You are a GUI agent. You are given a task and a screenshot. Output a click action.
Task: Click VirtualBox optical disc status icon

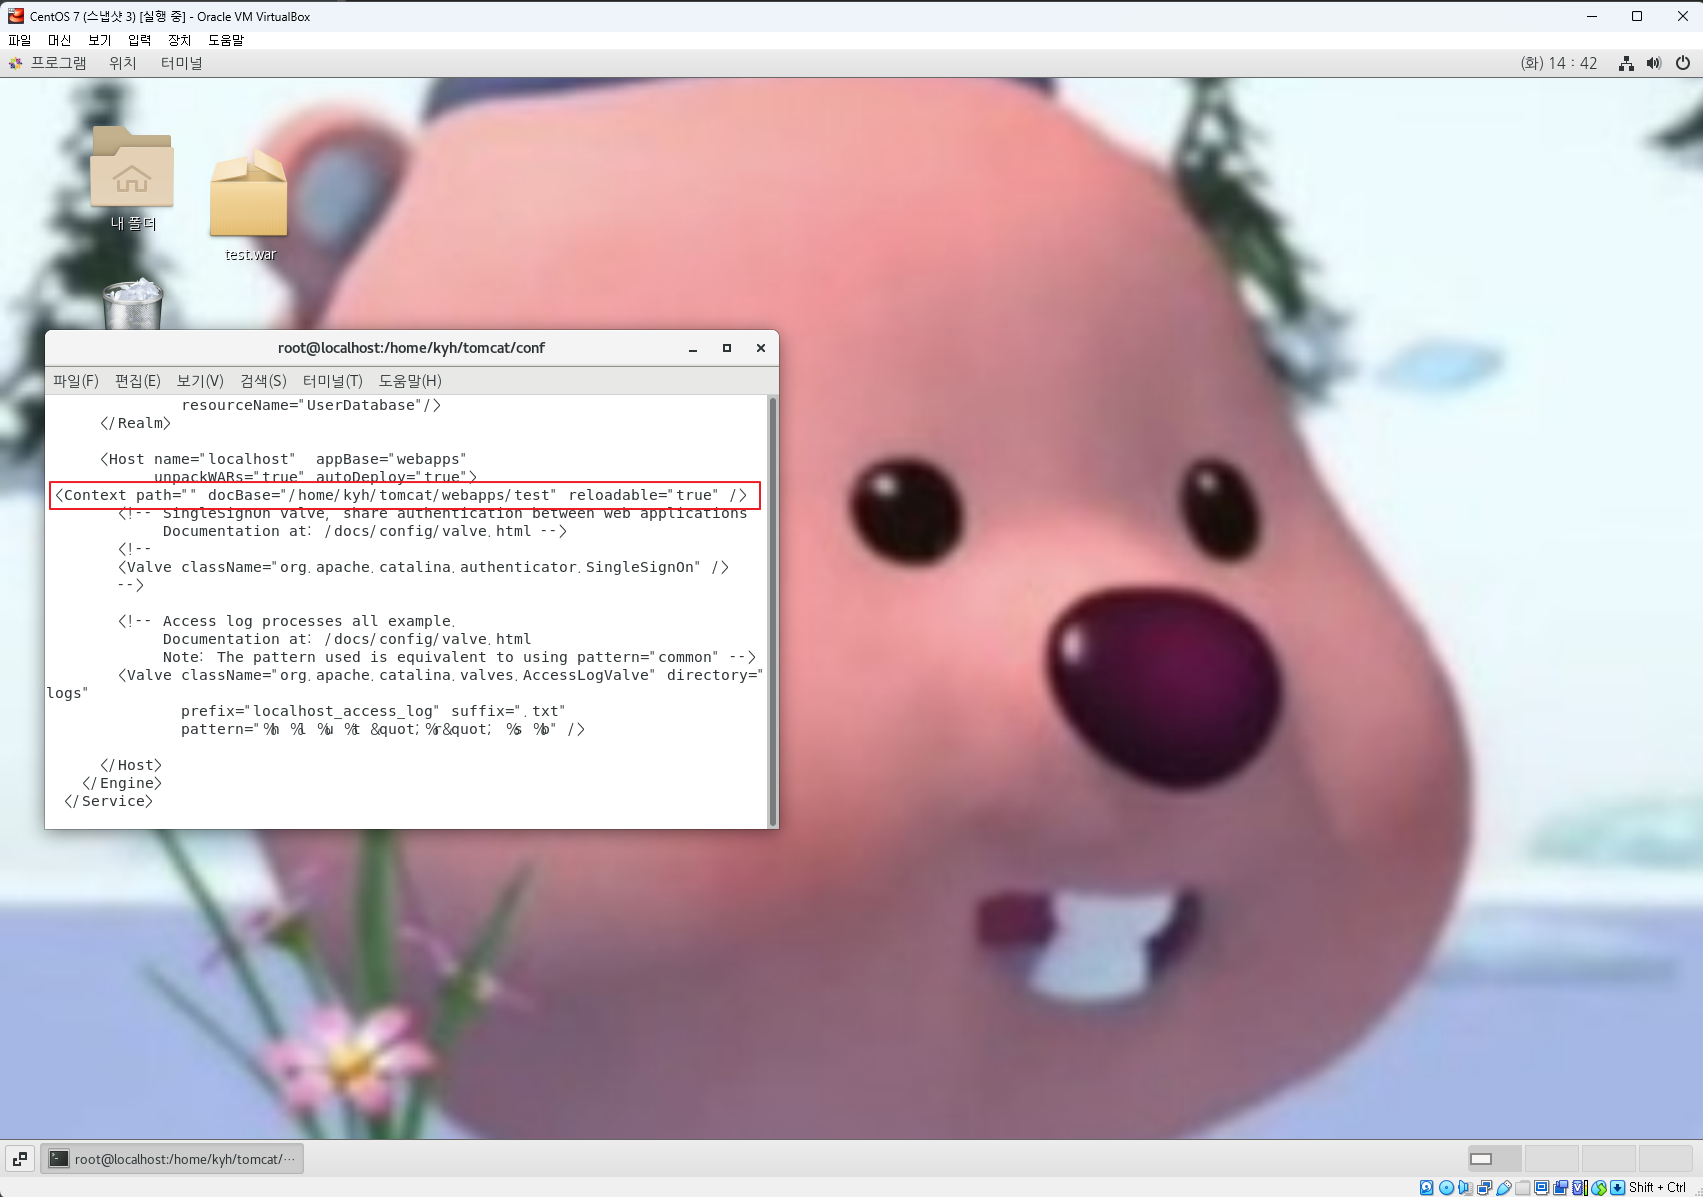coord(1446,1187)
